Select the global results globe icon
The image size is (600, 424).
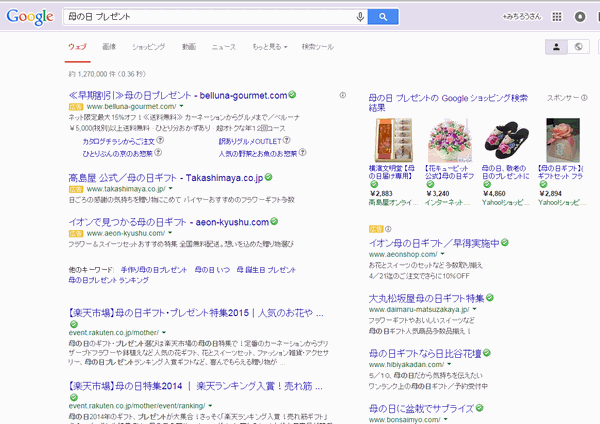tap(578, 47)
